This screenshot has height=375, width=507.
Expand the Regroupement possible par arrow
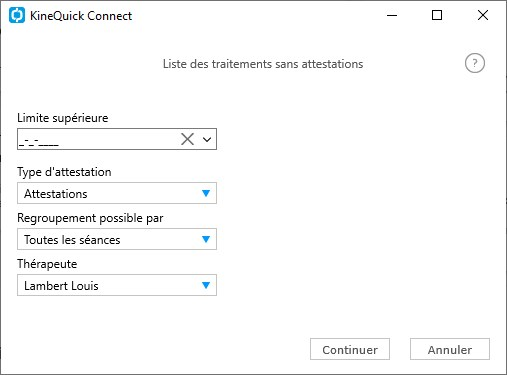point(206,239)
